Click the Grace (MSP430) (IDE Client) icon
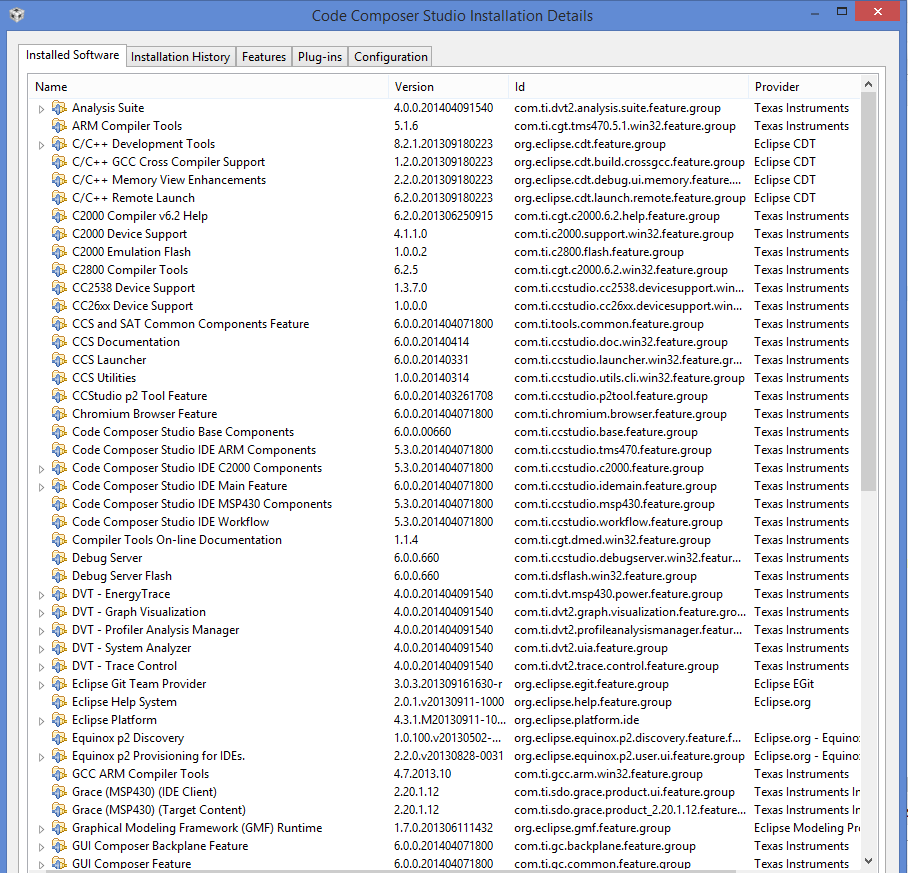 pos(59,792)
